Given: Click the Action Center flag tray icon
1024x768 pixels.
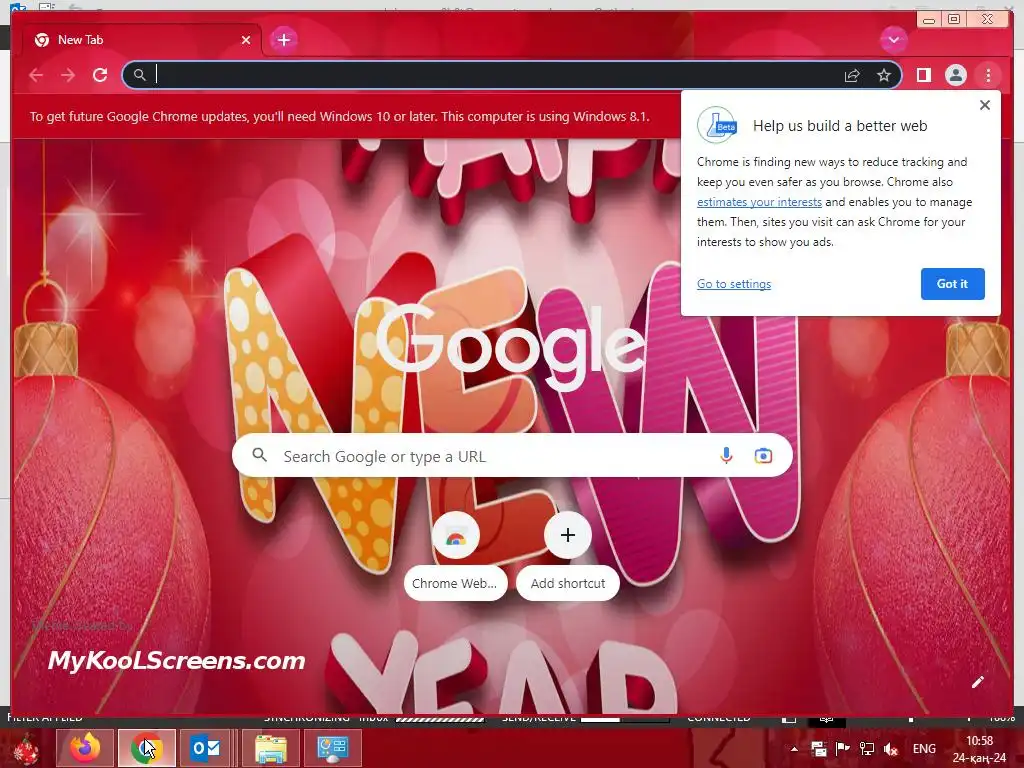Looking at the screenshot, I should [x=842, y=749].
